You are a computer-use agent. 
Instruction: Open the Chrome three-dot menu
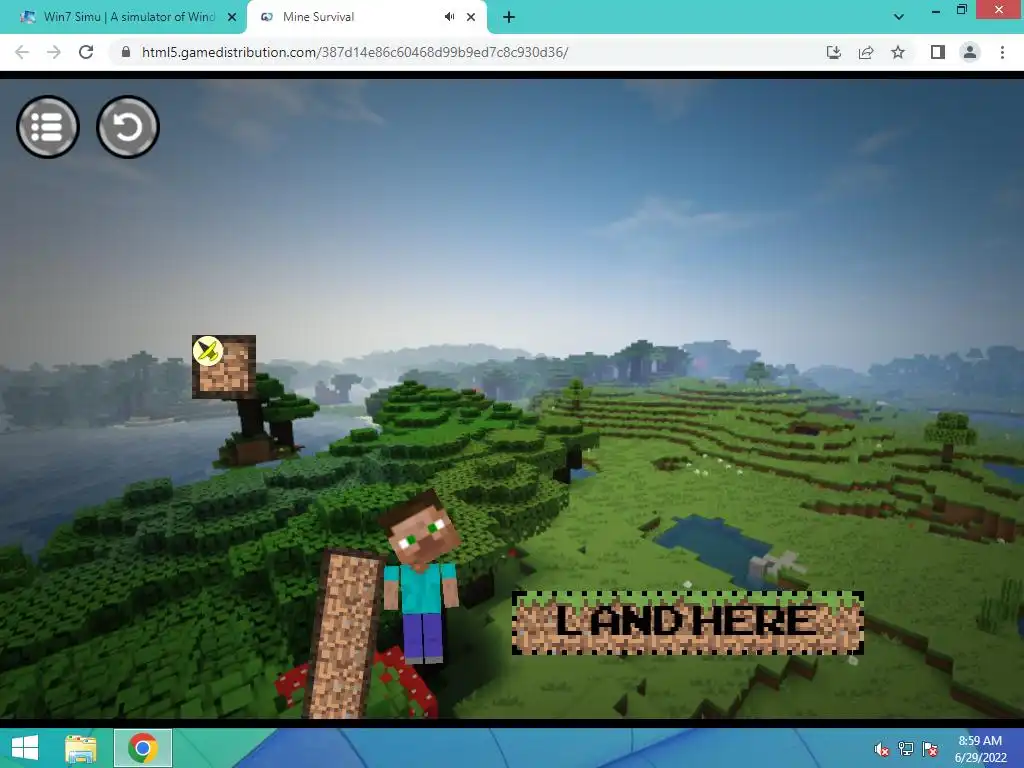coord(1002,52)
